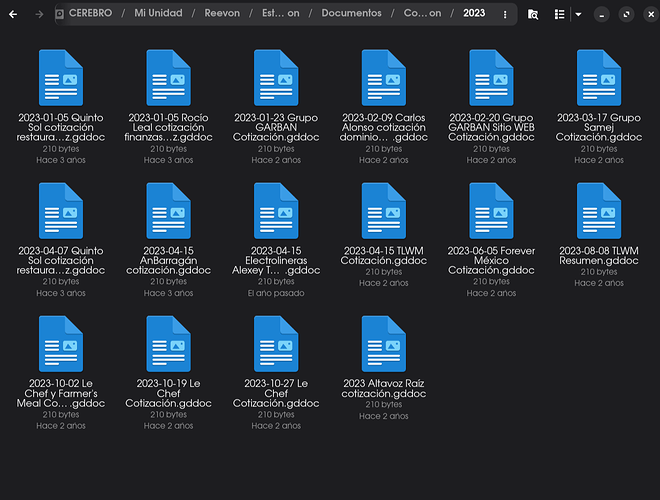Expand the view options dropdown arrow
Viewport: 660px width, 500px height.
(577, 14)
